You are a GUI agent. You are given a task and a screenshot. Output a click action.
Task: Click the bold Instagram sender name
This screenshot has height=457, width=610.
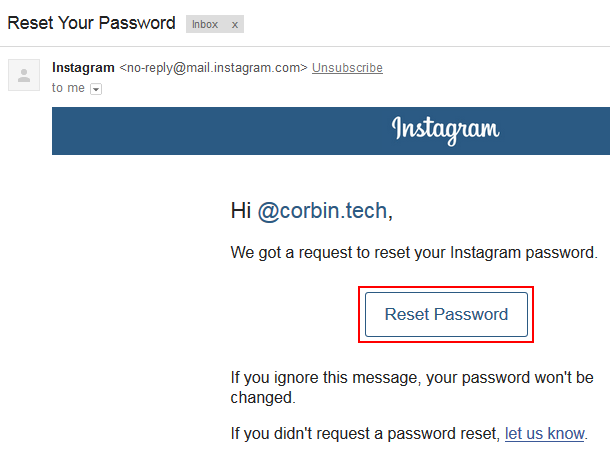click(83, 67)
